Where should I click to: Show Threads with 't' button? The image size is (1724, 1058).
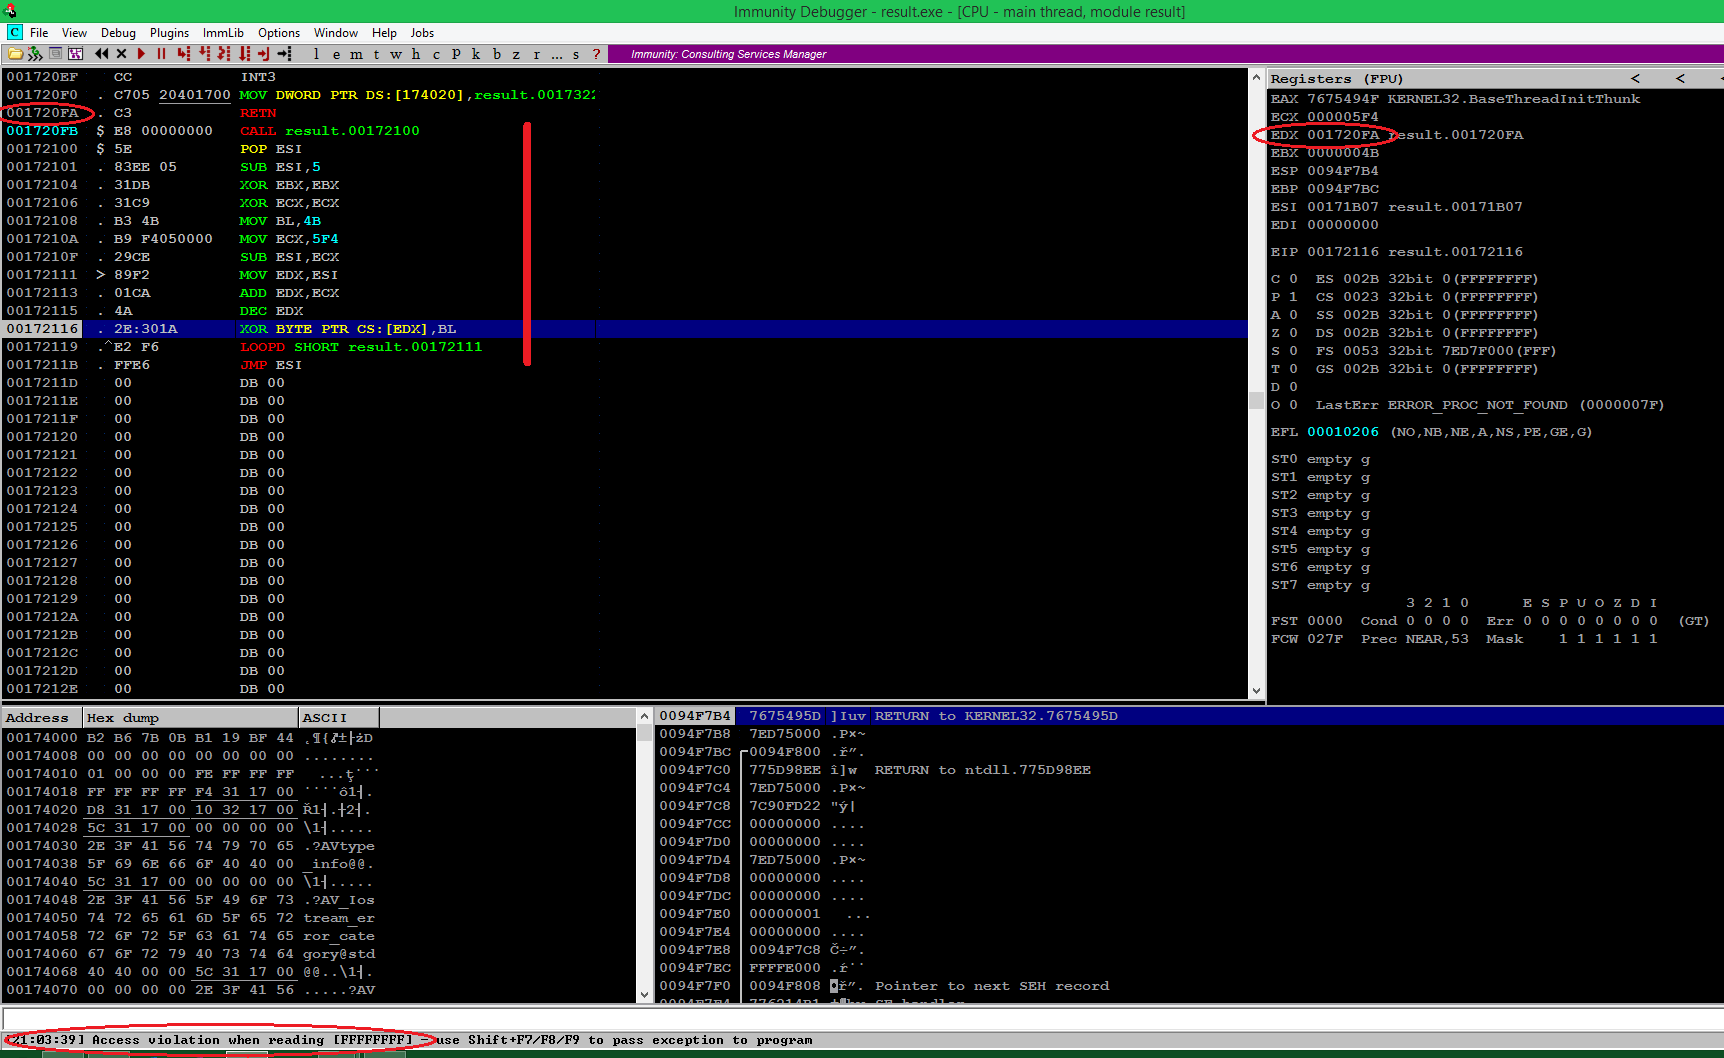[376, 54]
